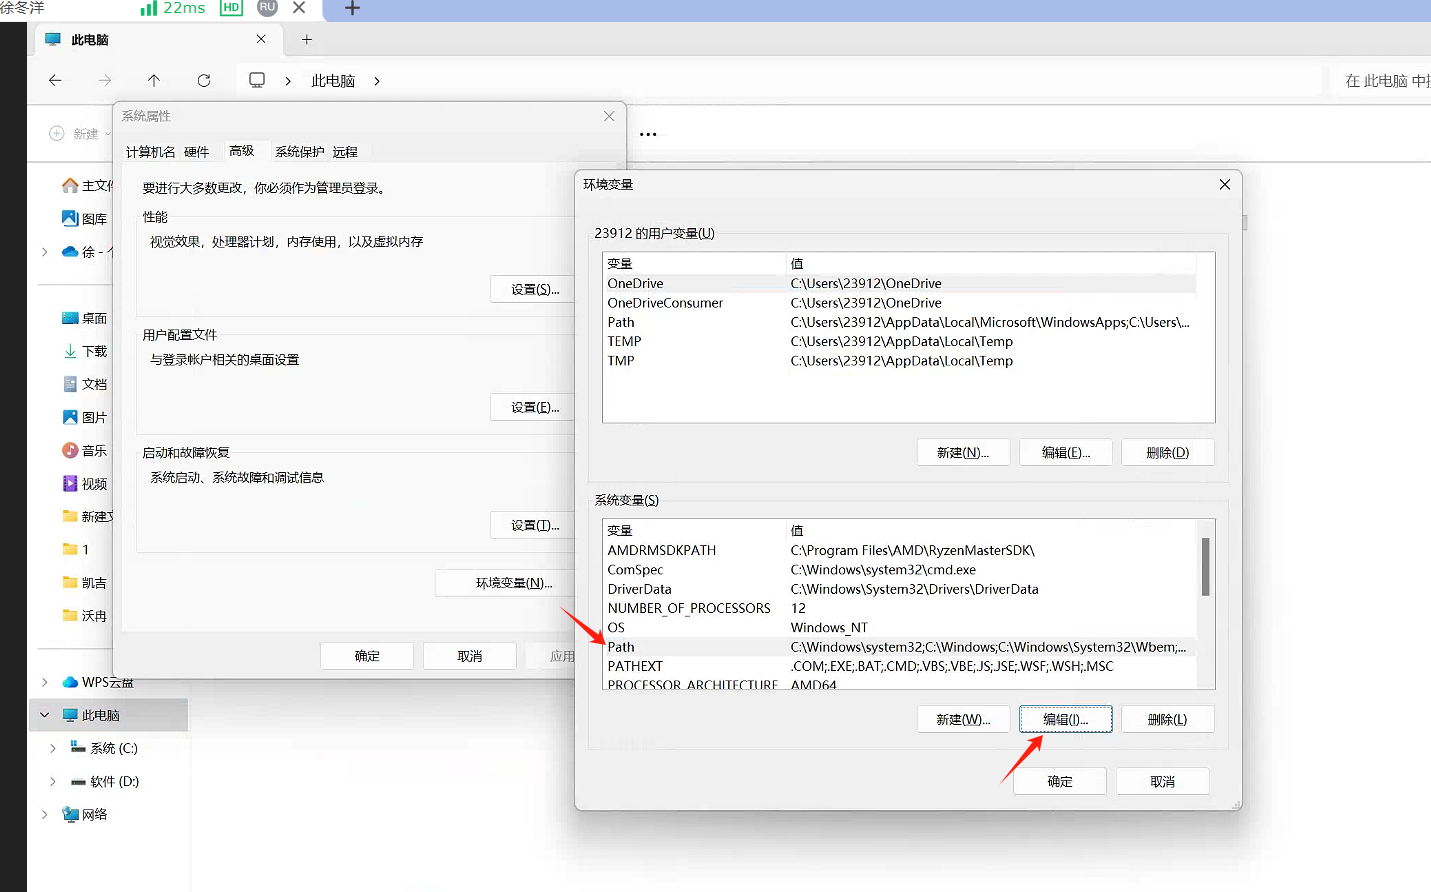Screen dimensions: 1431x892
Task: Click 删除(D) under user variables
Action: click(1168, 452)
